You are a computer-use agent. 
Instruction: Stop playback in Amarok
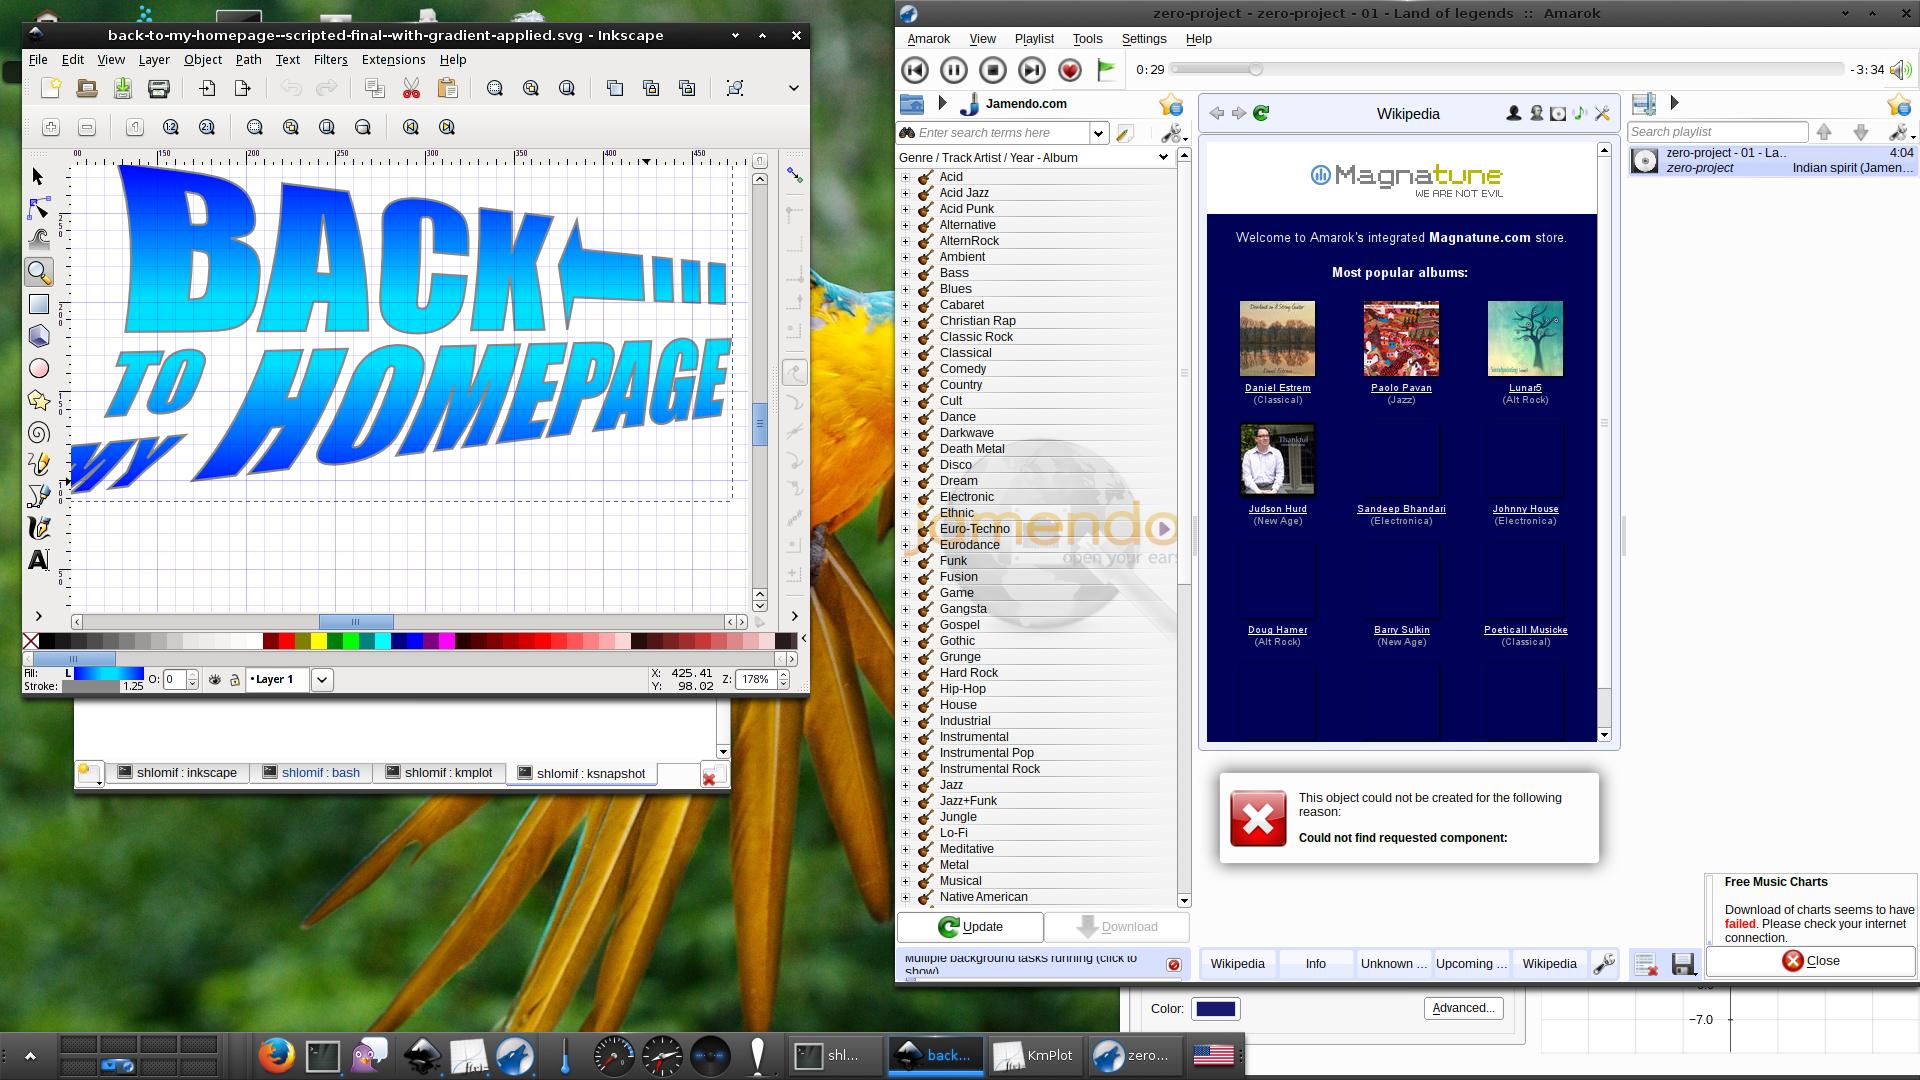click(x=992, y=70)
